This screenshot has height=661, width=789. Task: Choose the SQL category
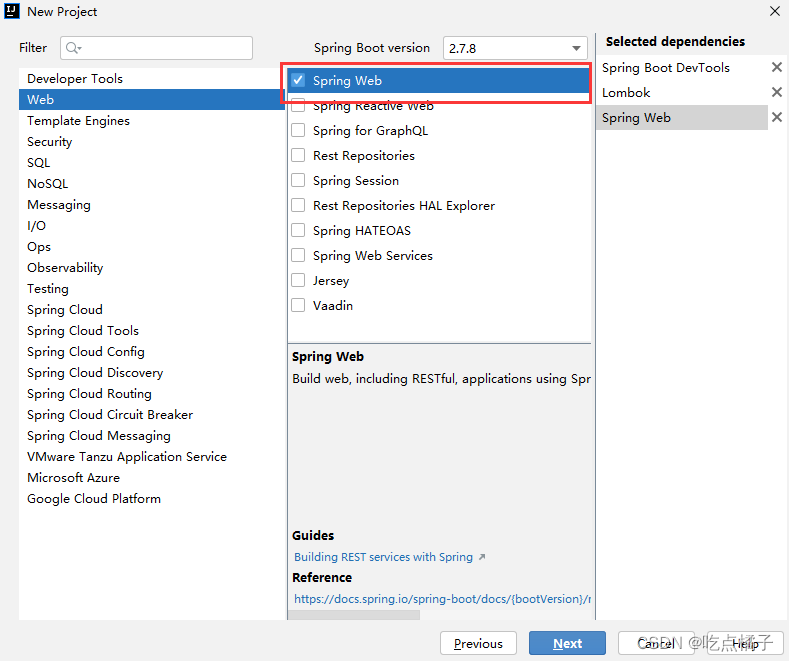pos(151,162)
